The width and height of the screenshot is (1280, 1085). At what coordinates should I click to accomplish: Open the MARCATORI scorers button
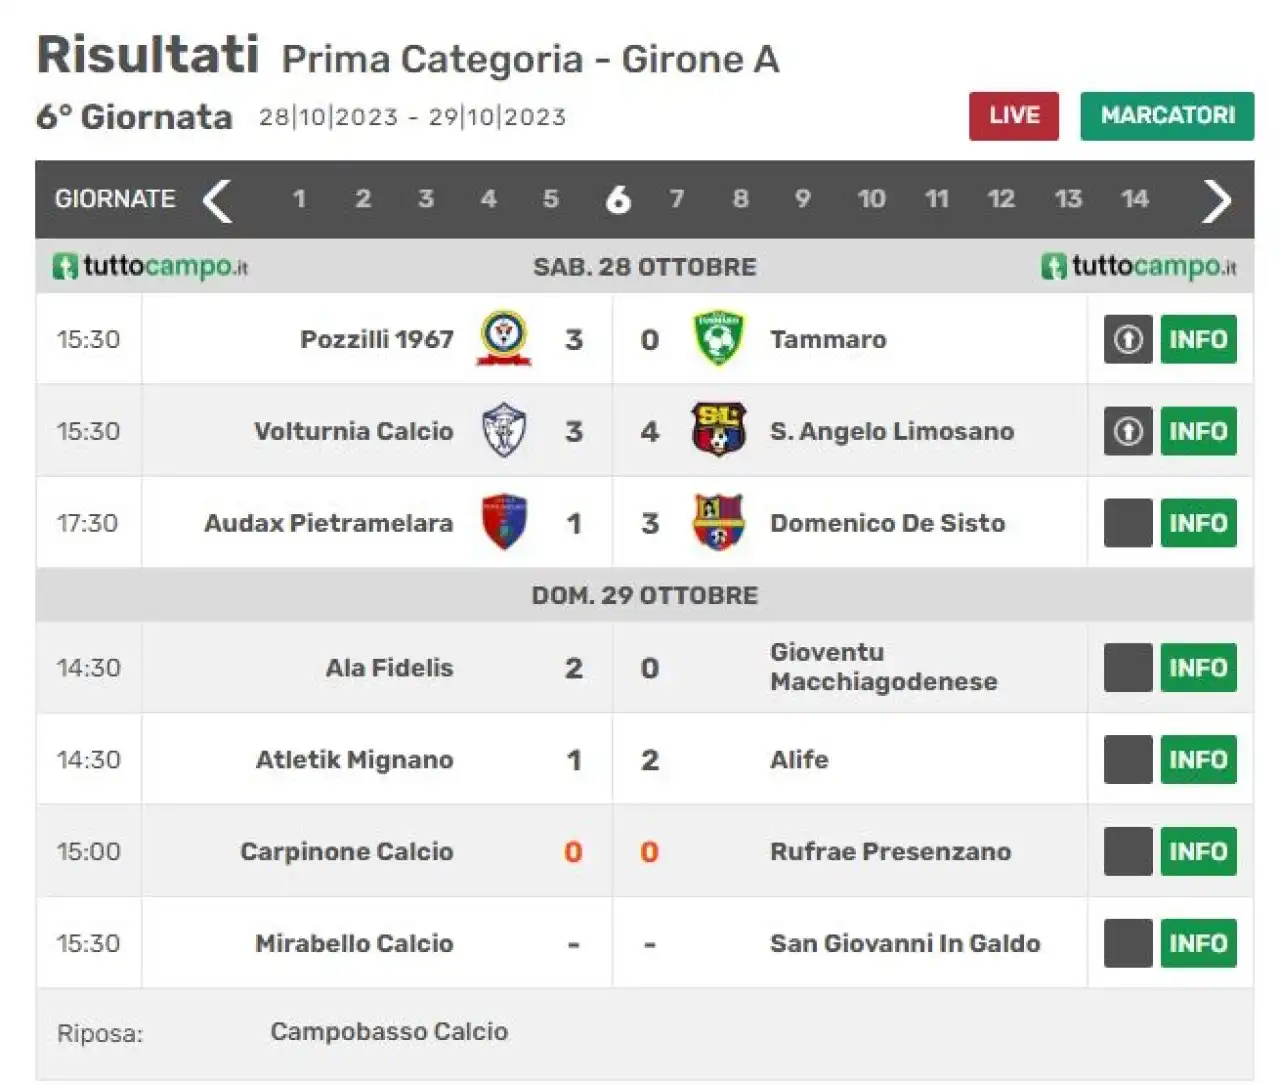(x=1167, y=116)
